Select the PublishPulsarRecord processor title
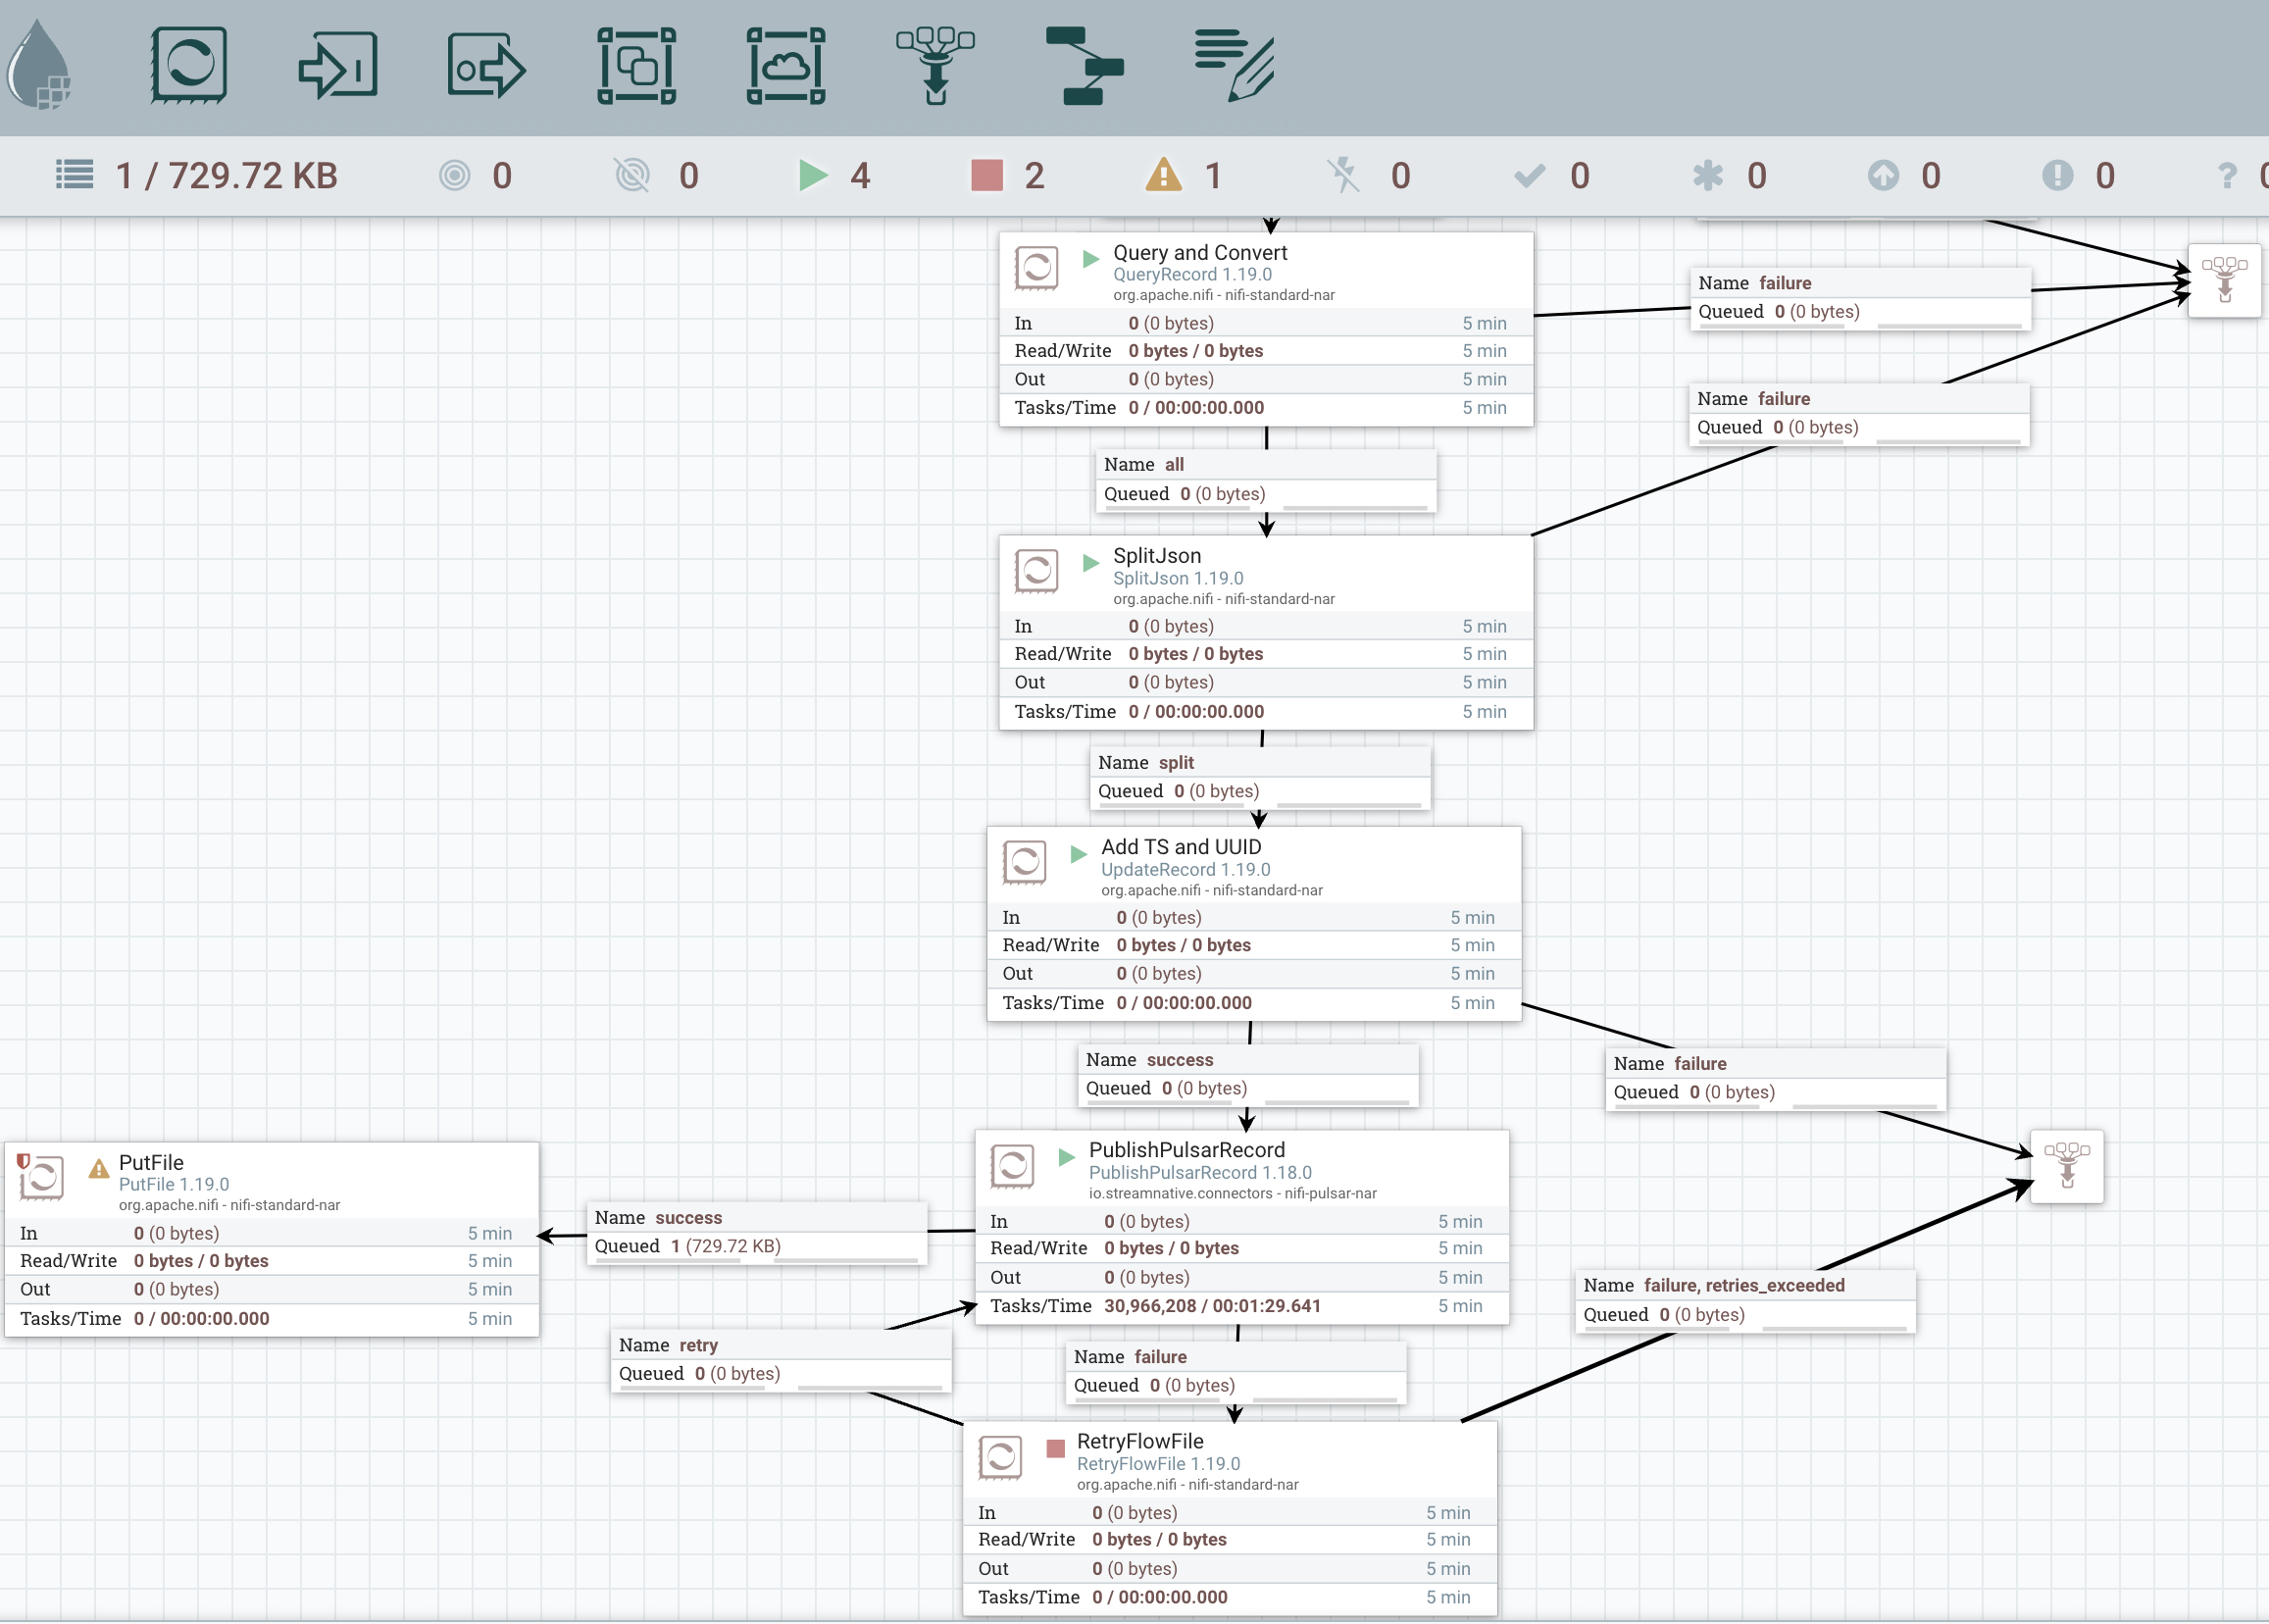Screen dimensions: 2269x1624 point(1186,1150)
